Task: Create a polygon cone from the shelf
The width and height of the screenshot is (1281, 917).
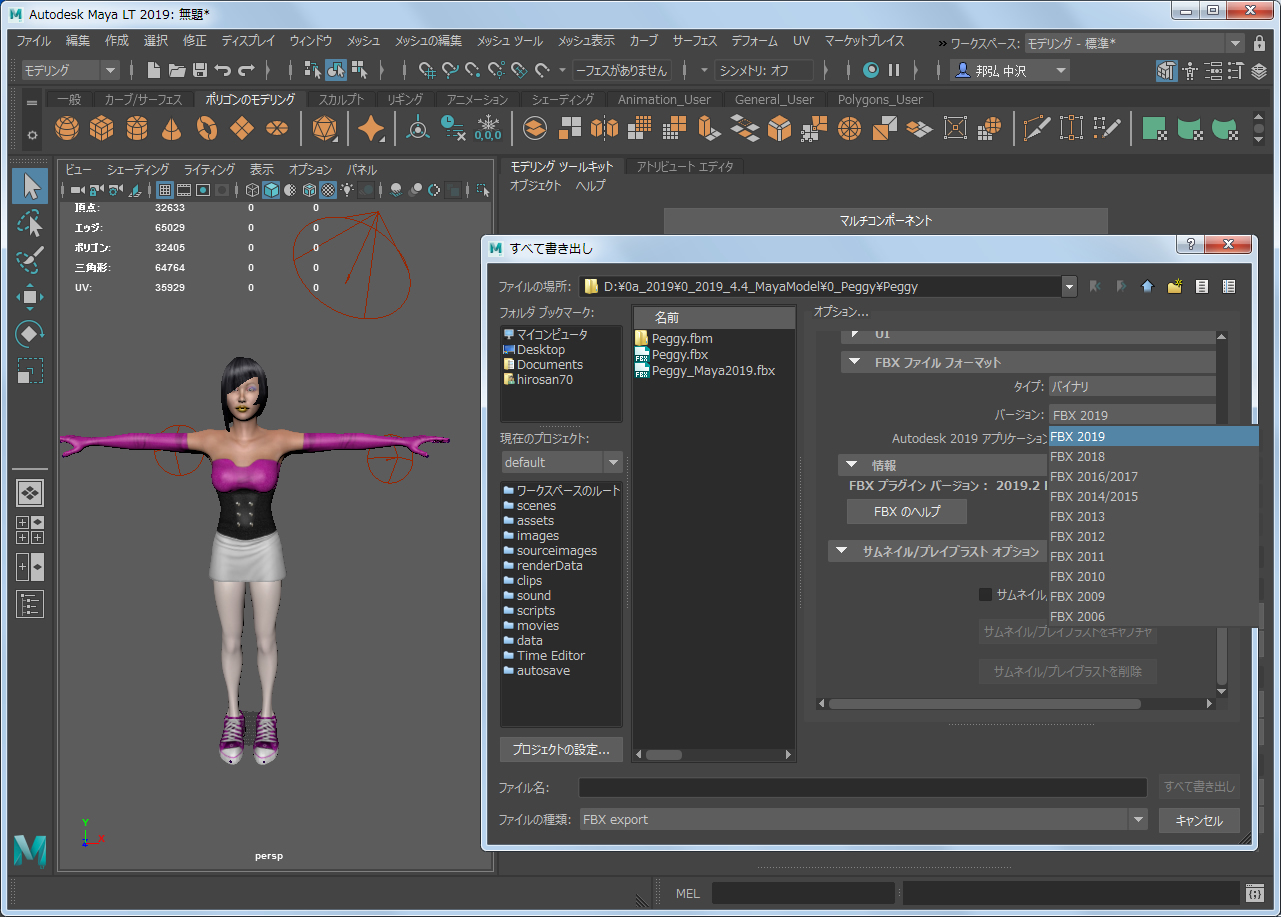Action: [x=172, y=129]
